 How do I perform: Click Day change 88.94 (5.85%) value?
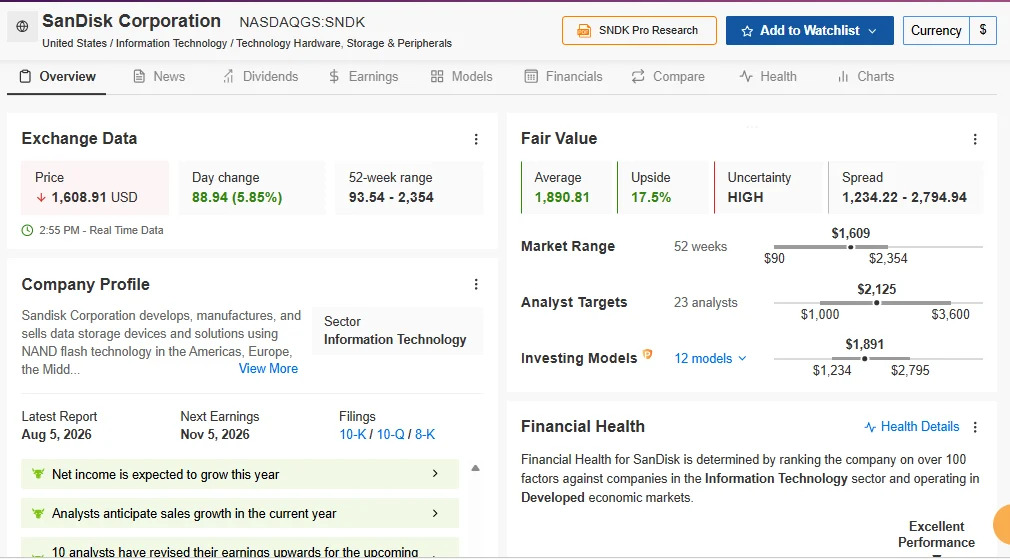coord(237,197)
